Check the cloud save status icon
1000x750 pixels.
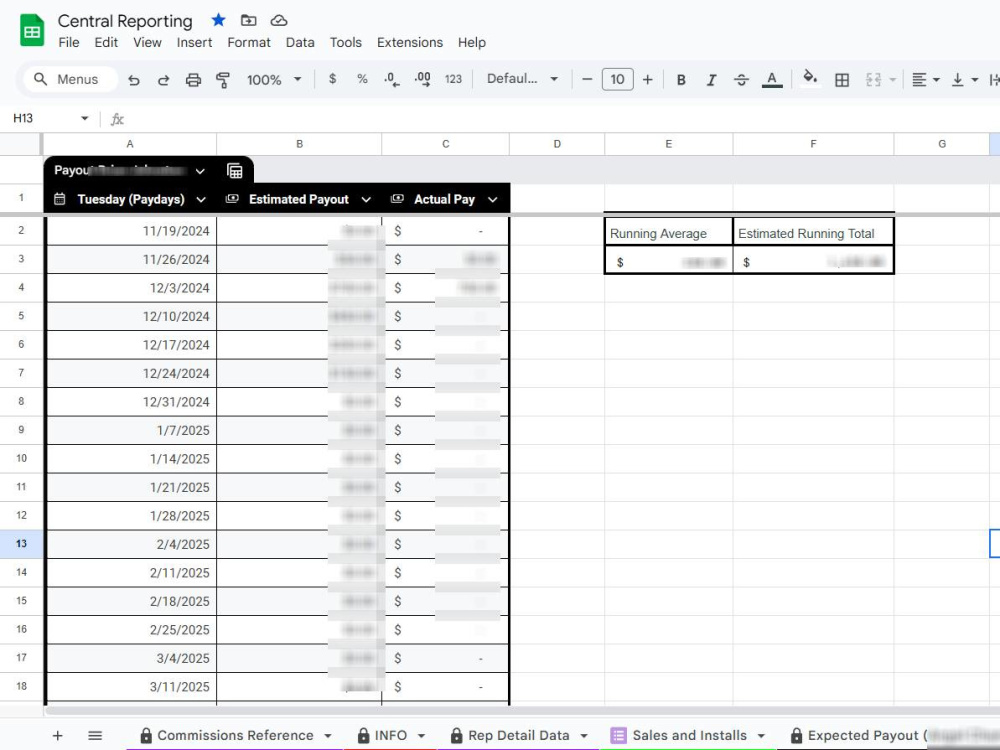pos(279,20)
